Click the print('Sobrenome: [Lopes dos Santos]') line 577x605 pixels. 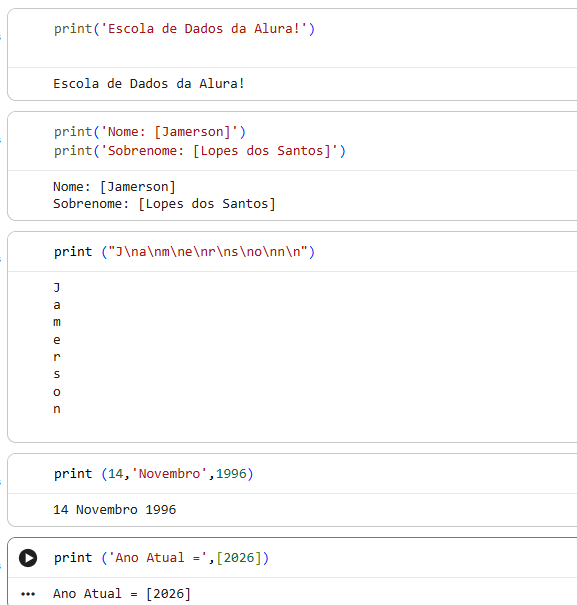pyautogui.click(x=200, y=151)
